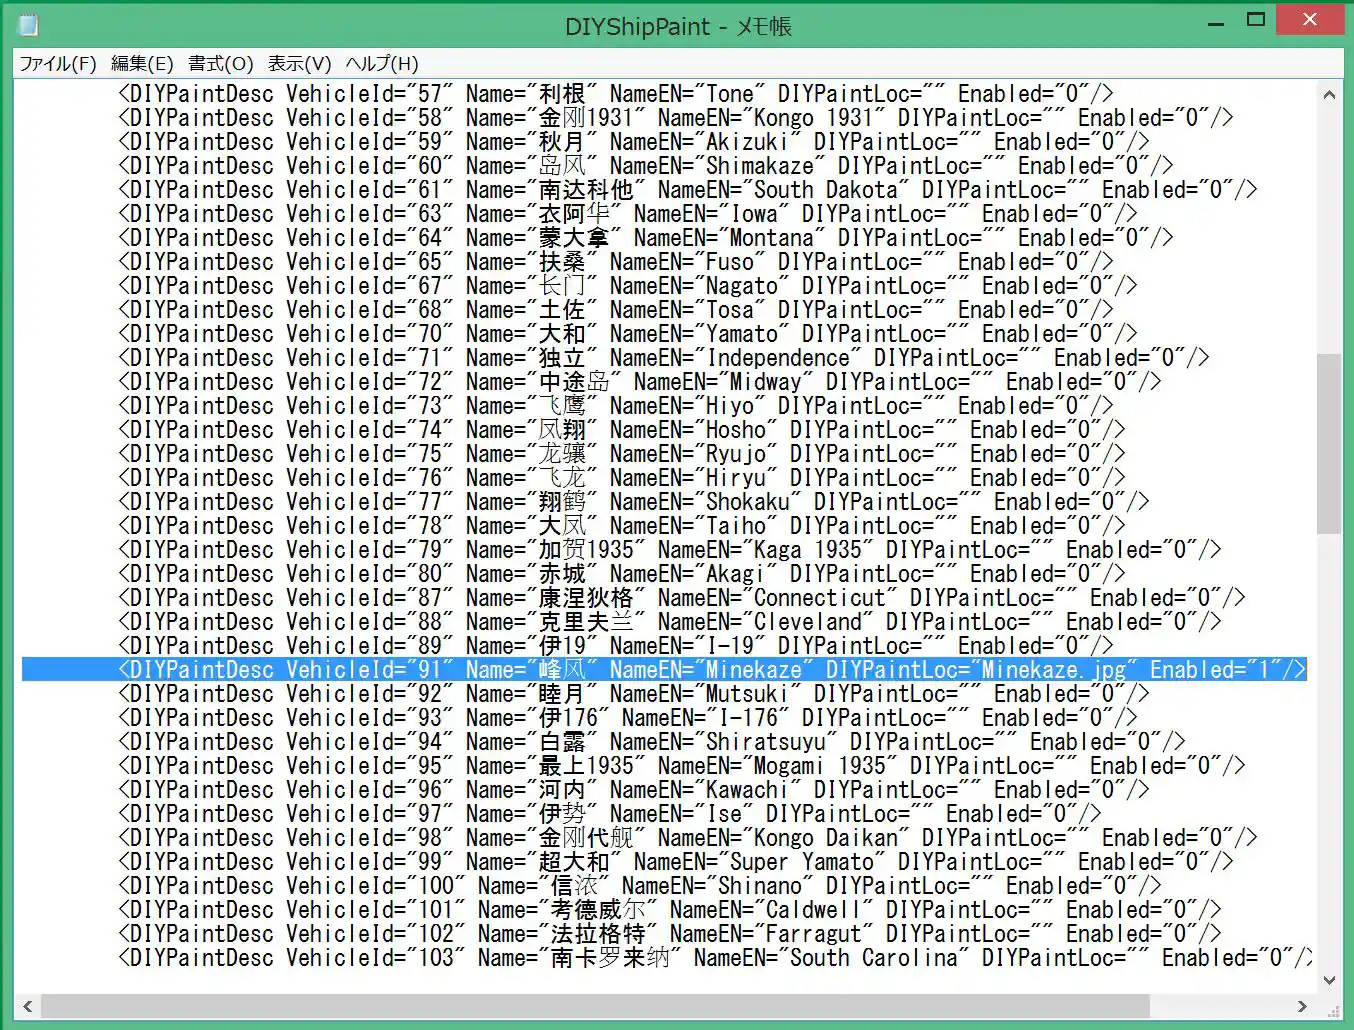Click the line with NameEN="Mutsuki"

(633, 694)
